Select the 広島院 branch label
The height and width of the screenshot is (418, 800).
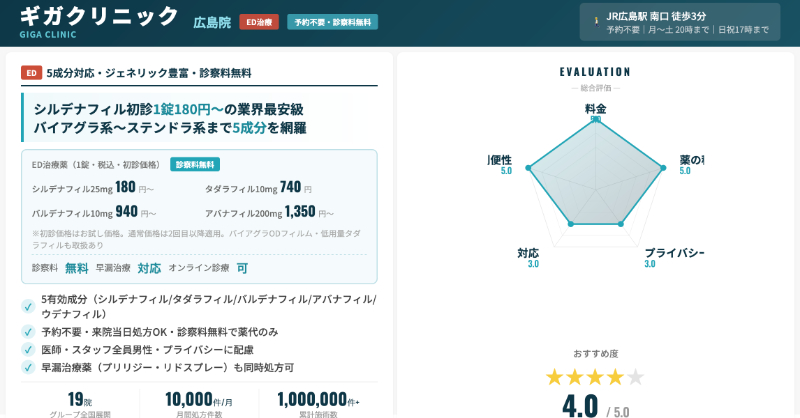(x=211, y=21)
